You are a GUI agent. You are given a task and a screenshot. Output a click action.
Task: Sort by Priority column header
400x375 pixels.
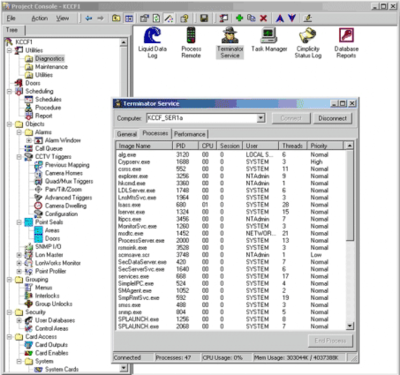point(325,146)
